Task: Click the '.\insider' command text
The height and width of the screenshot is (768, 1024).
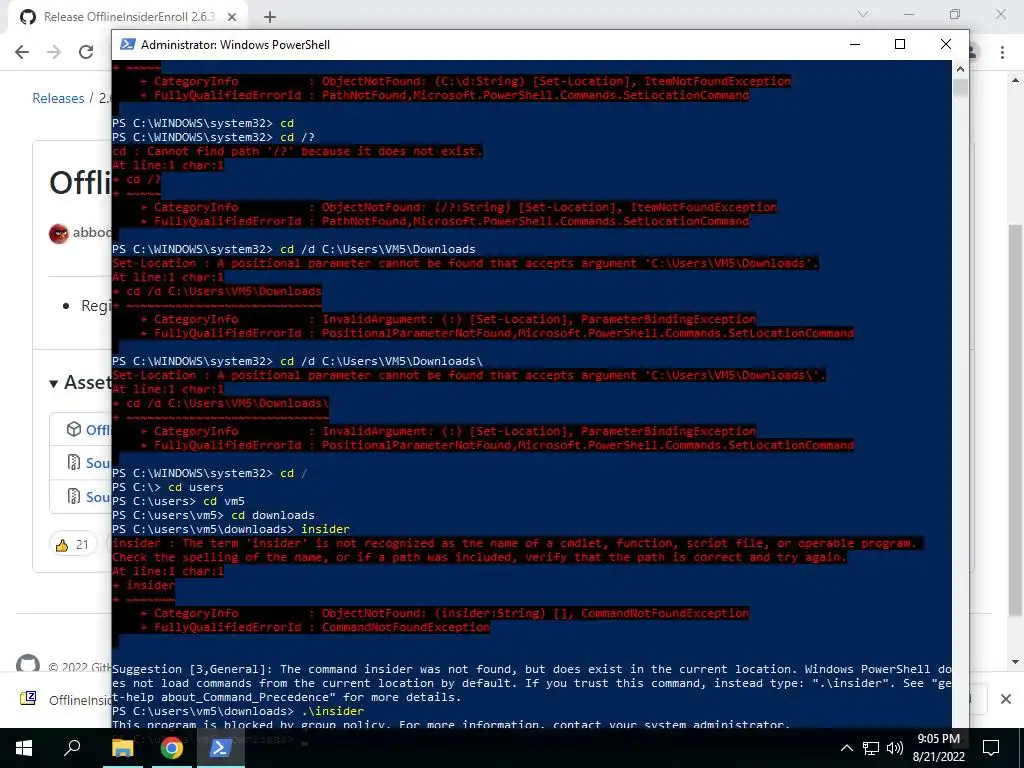Action: click(x=333, y=711)
